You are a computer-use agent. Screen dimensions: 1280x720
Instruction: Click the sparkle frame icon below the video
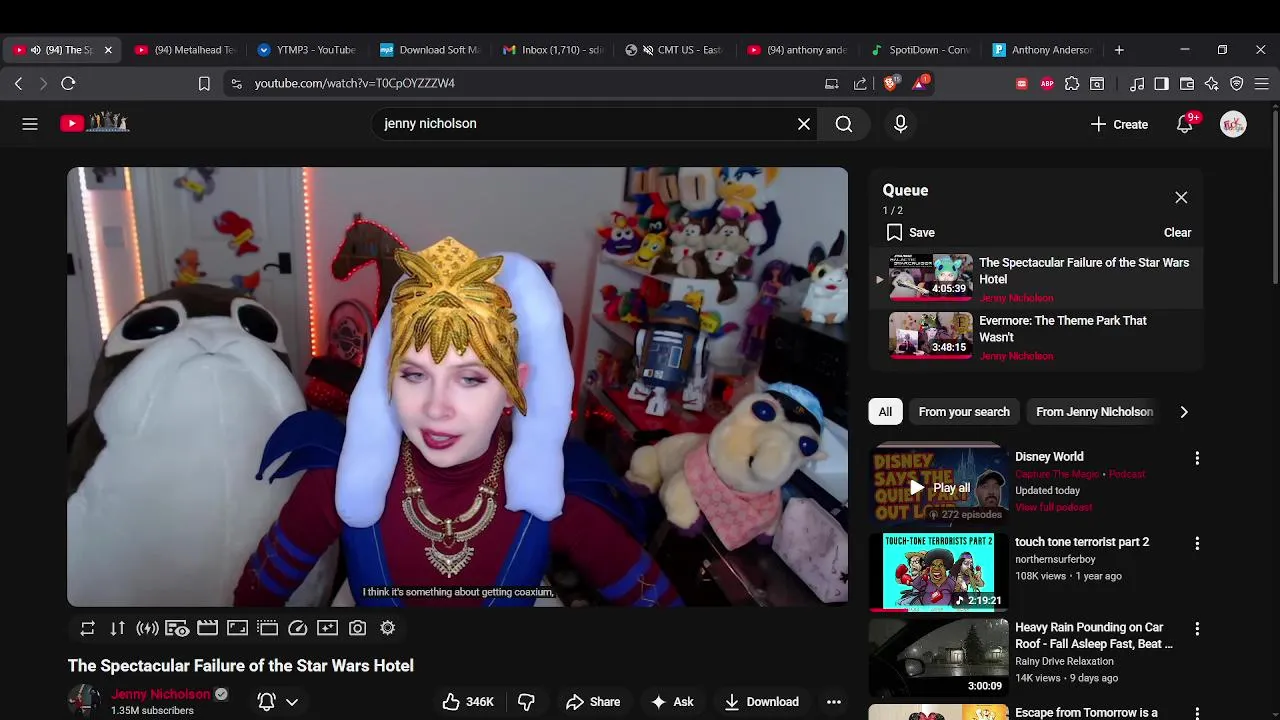pyautogui.click(x=327, y=628)
